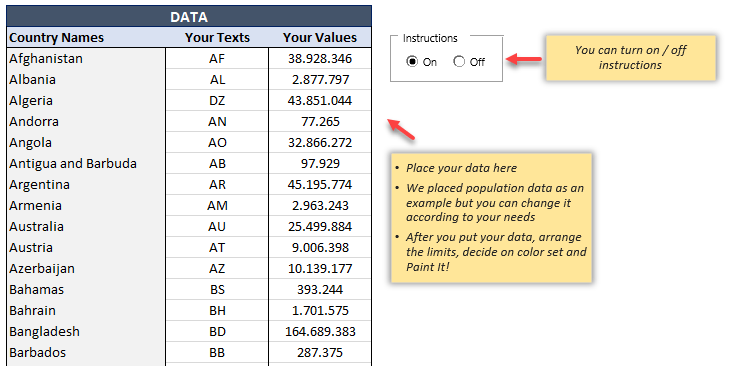Select the Algeria country cell

86,100
